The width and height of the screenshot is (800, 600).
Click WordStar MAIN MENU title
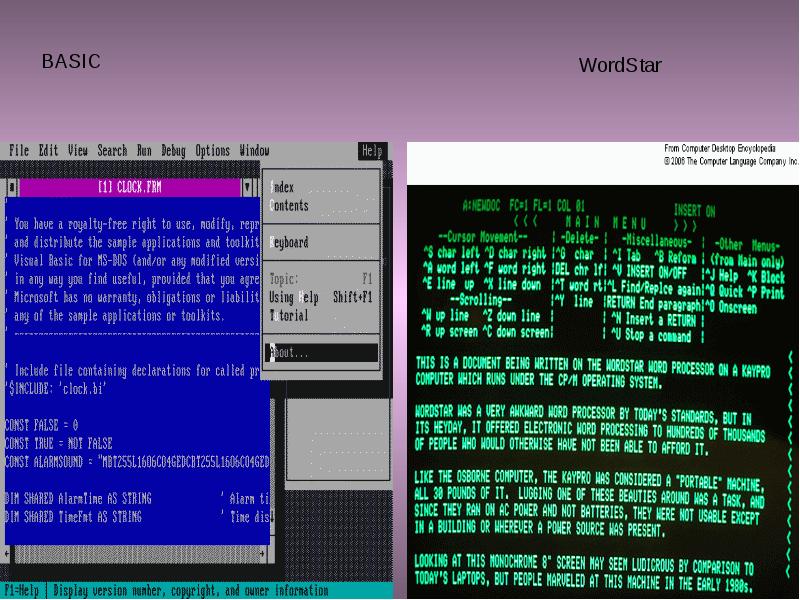[606, 223]
